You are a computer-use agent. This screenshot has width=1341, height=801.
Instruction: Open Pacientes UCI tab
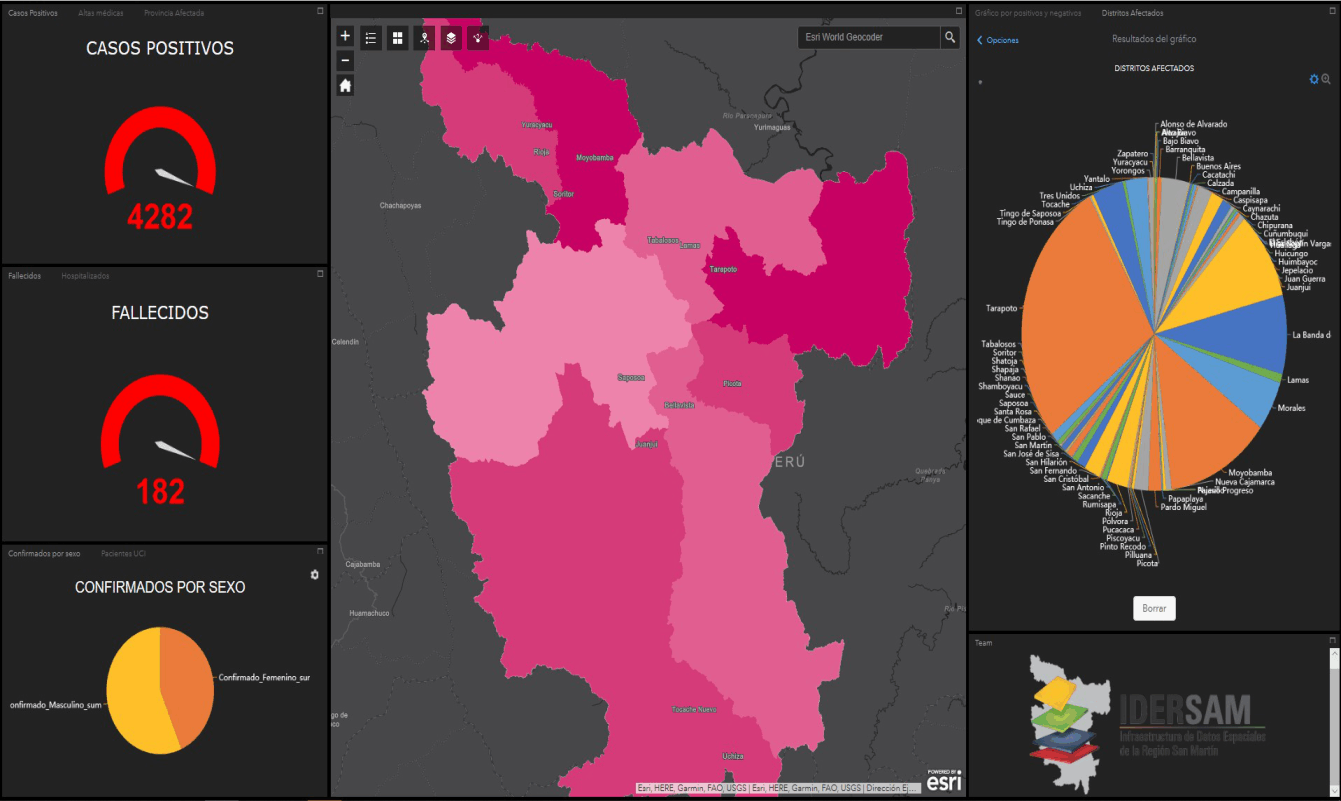[x=126, y=553]
